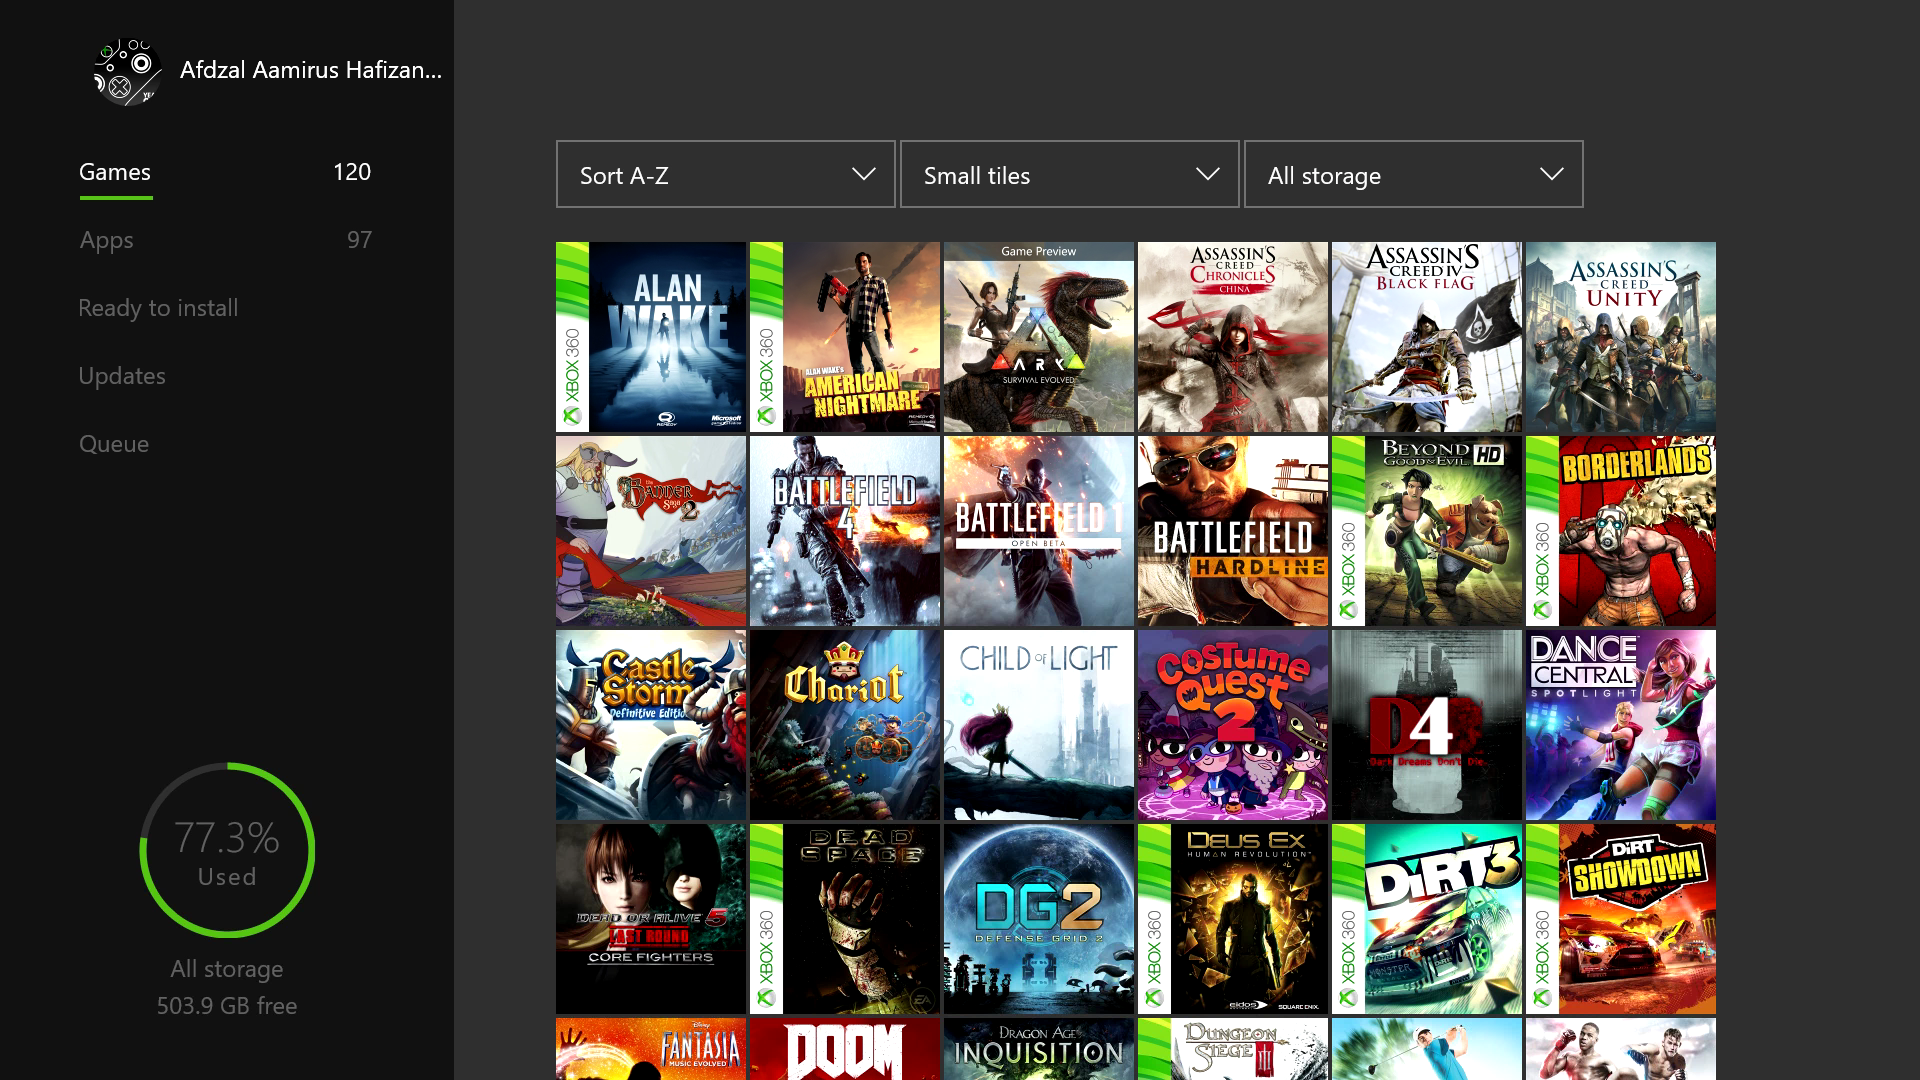Launch DiRT Showdown game tile
This screenshot has height=1080, width=1920.
click(1621, 919)
